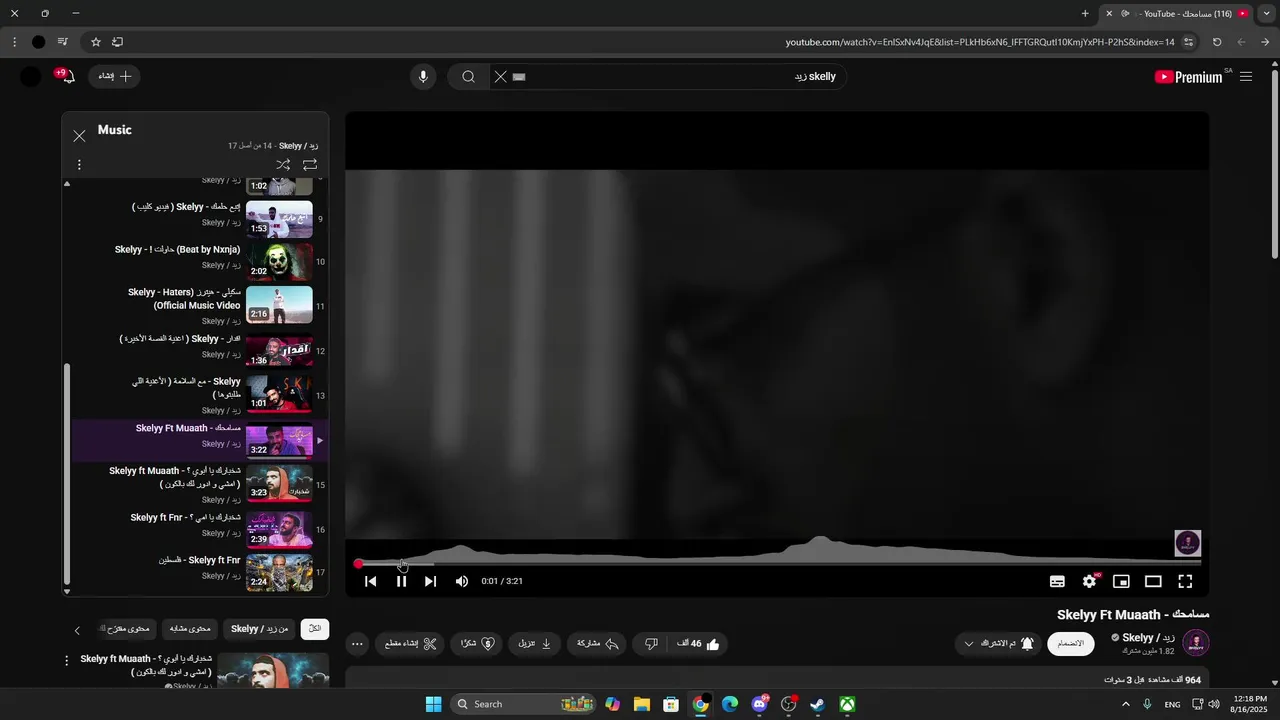1280x720 pixels.
Task: Toggle subtitles/closed captions in the player
Action: (1057, 581)
